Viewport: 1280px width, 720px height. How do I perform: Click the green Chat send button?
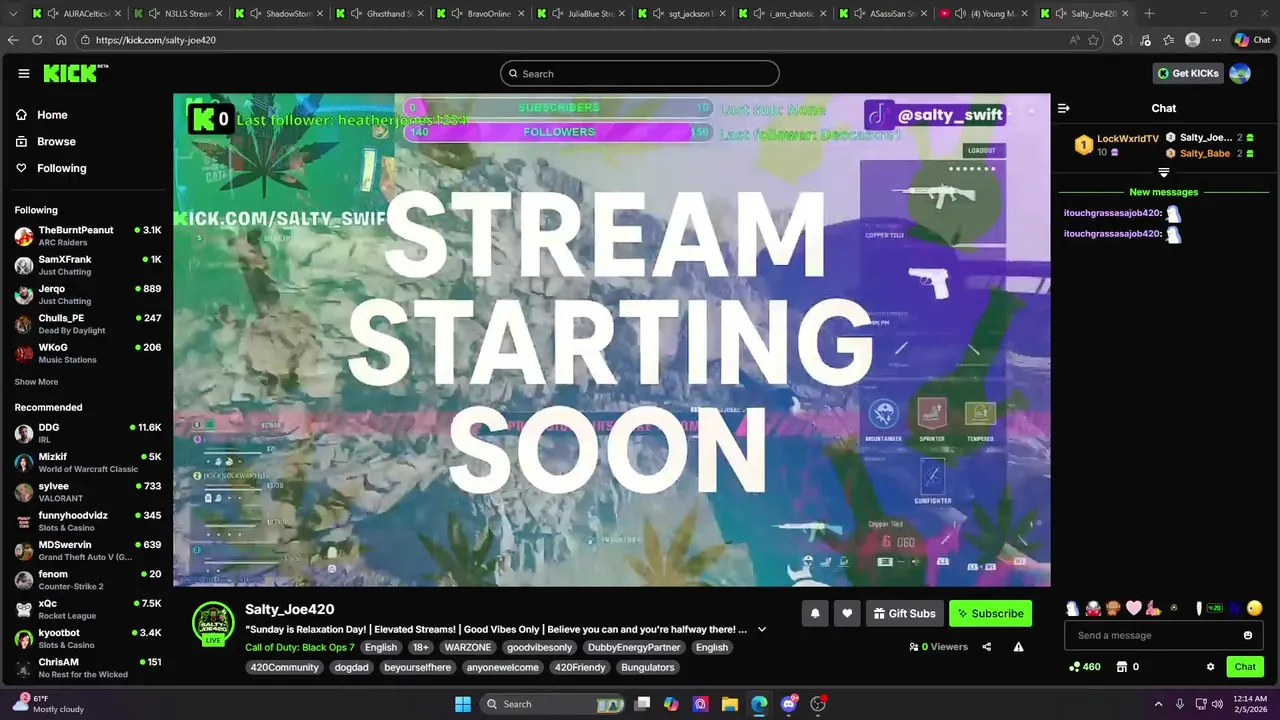[1245, 667]
